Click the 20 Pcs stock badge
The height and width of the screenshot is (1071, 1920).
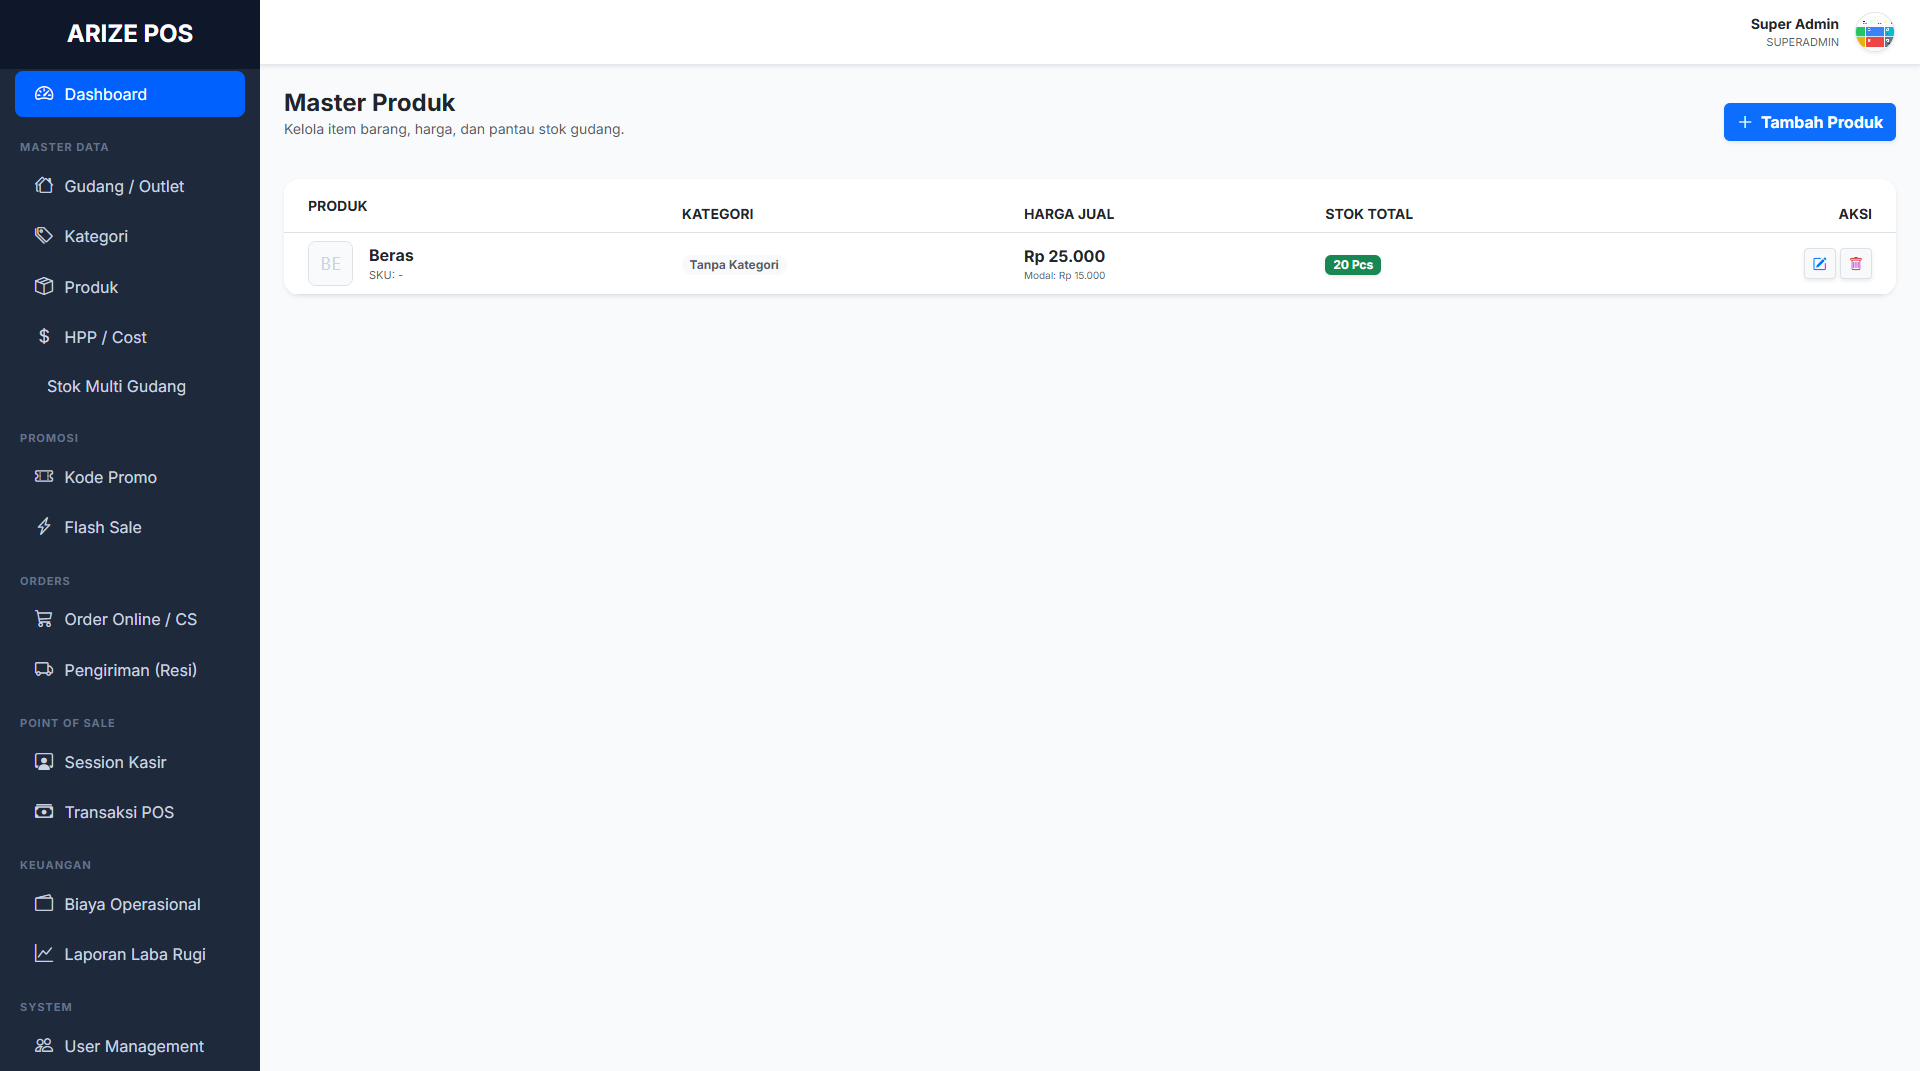pyautogui.click(x=1352, y=265)
